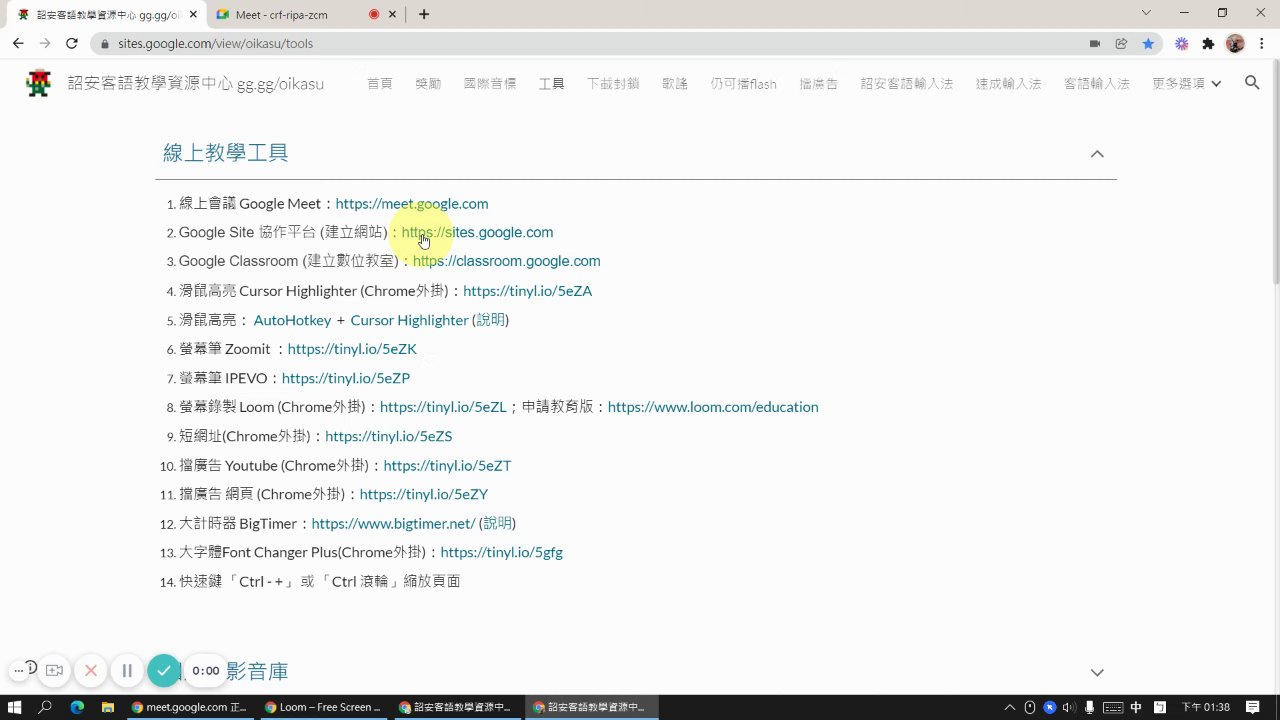
Task: Click the blue cursor highlighter tray icon
Action: 1049,707
